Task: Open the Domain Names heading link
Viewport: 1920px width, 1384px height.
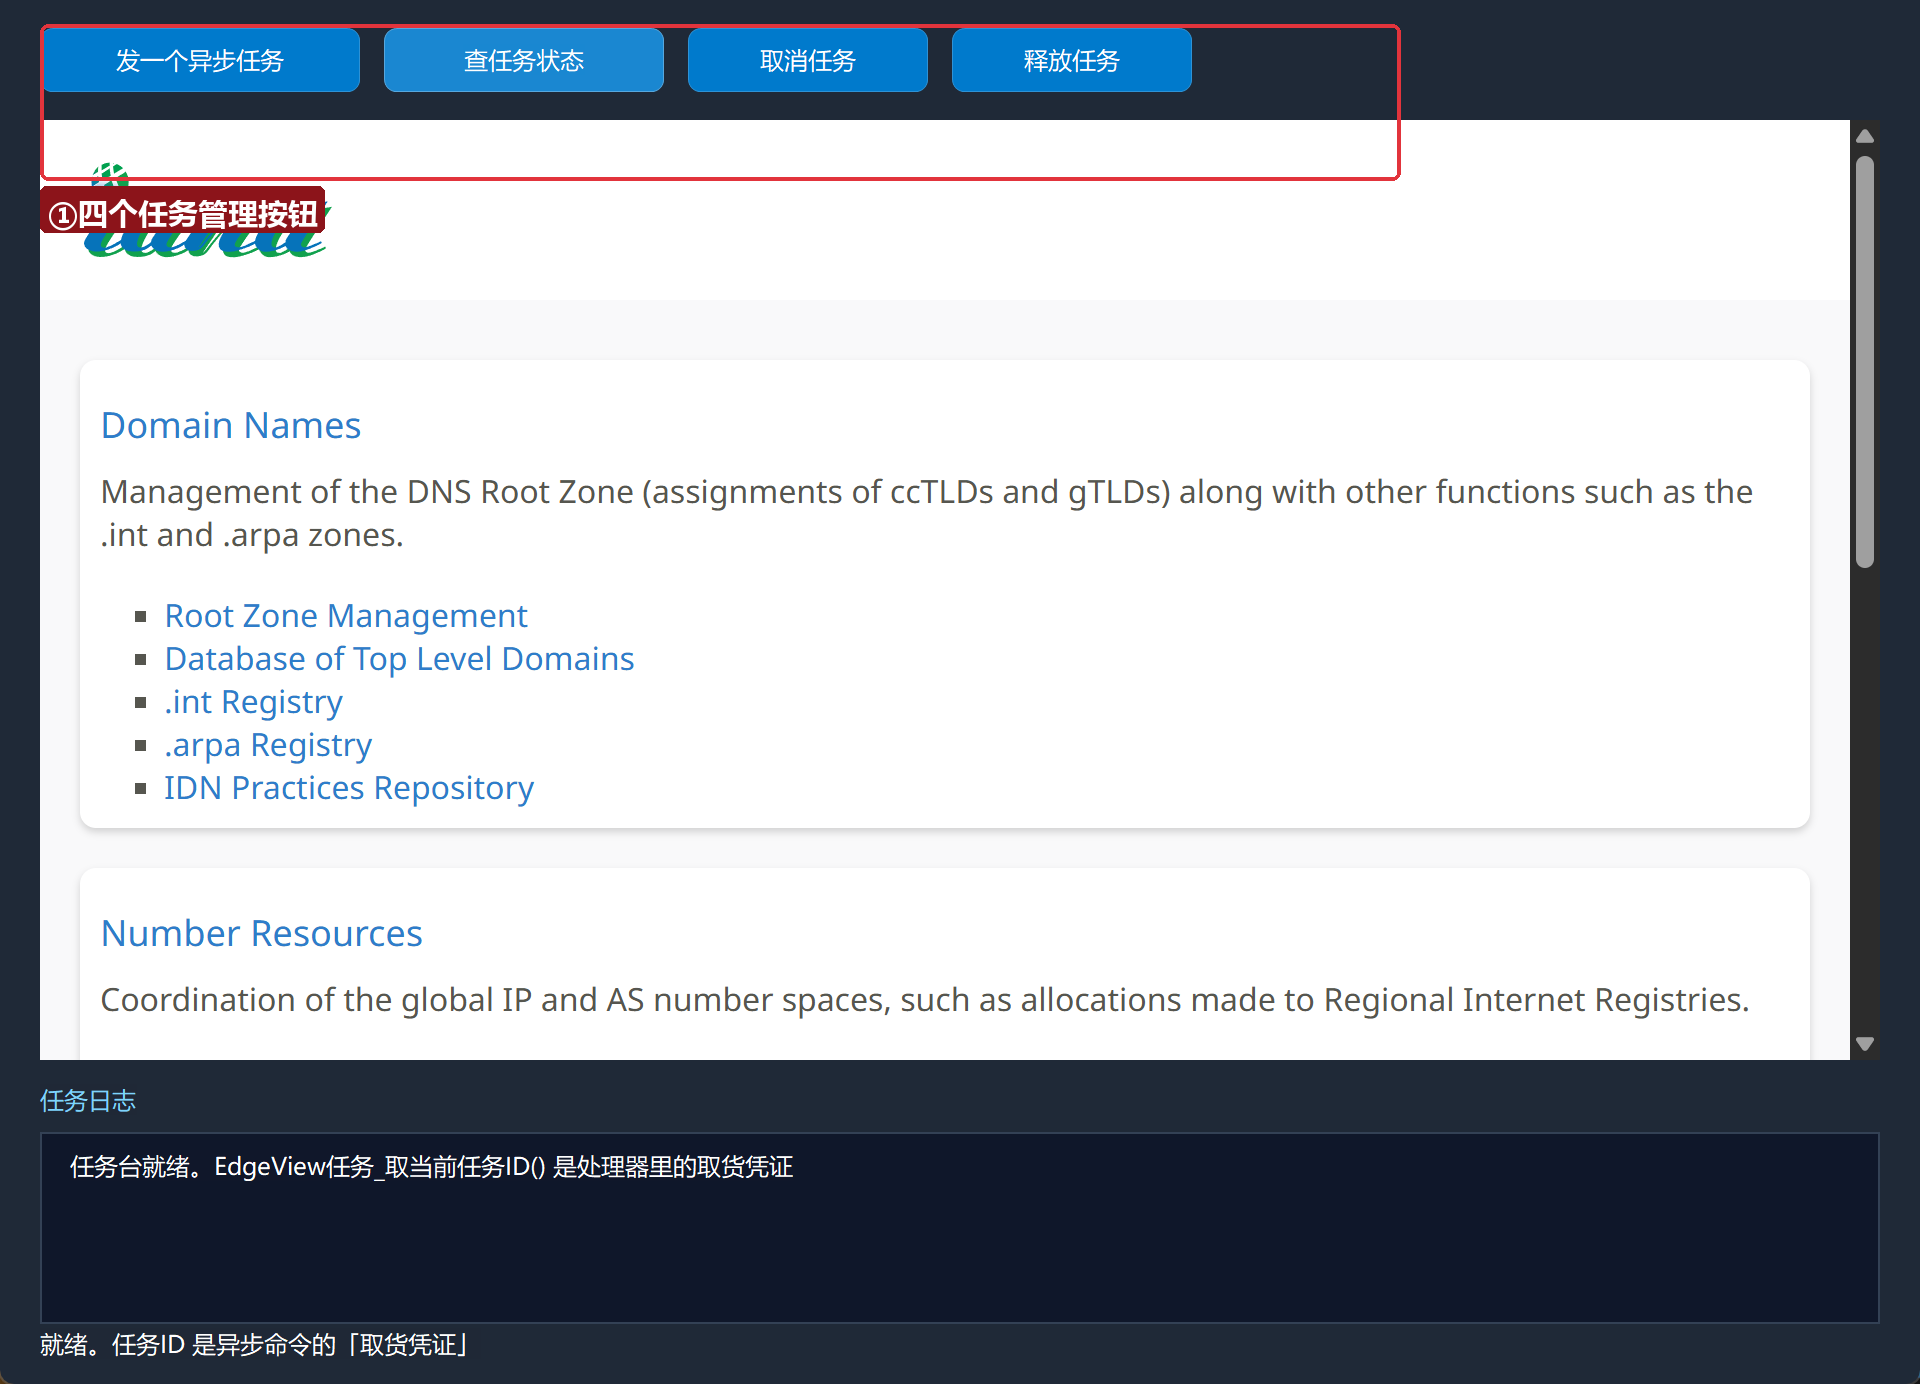Action: coord(231,426)
